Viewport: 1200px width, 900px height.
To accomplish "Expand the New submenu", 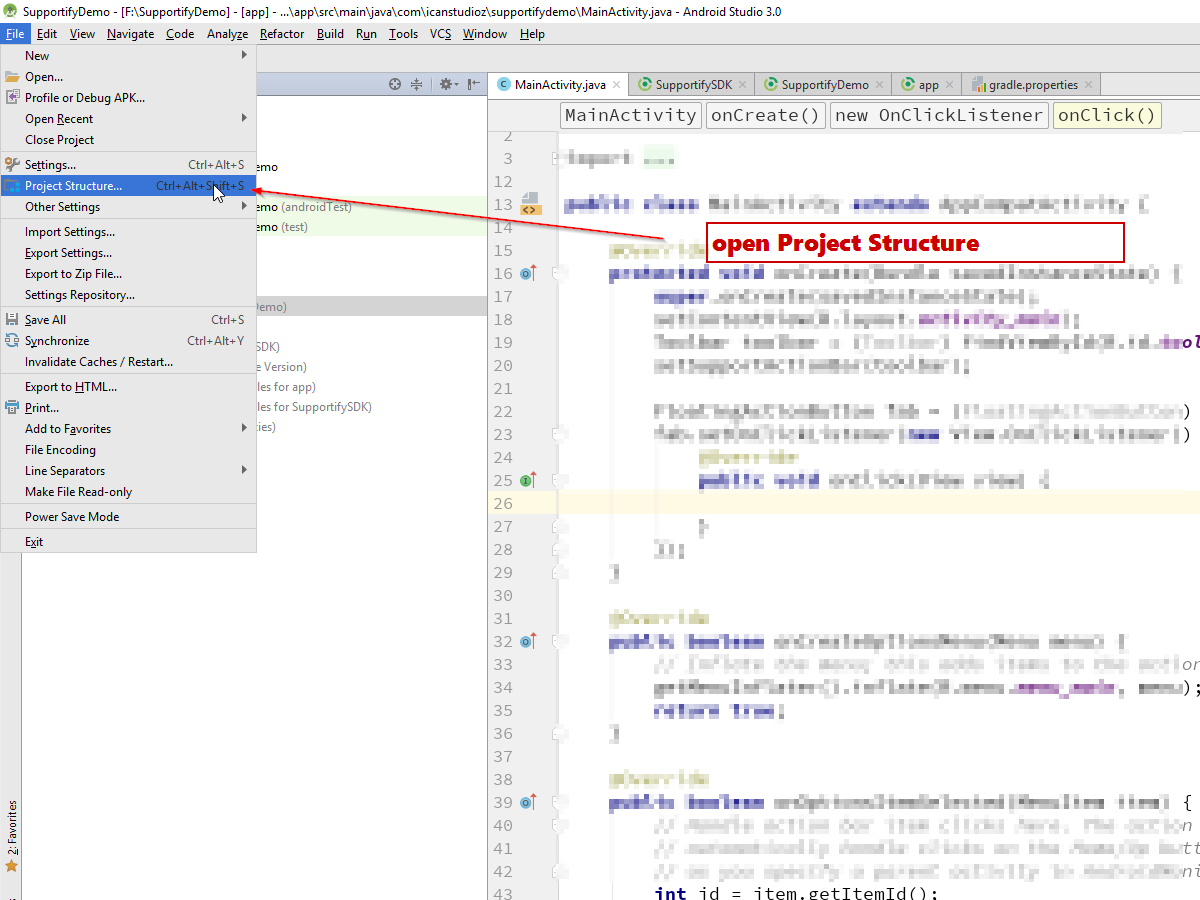I will 244,55.
